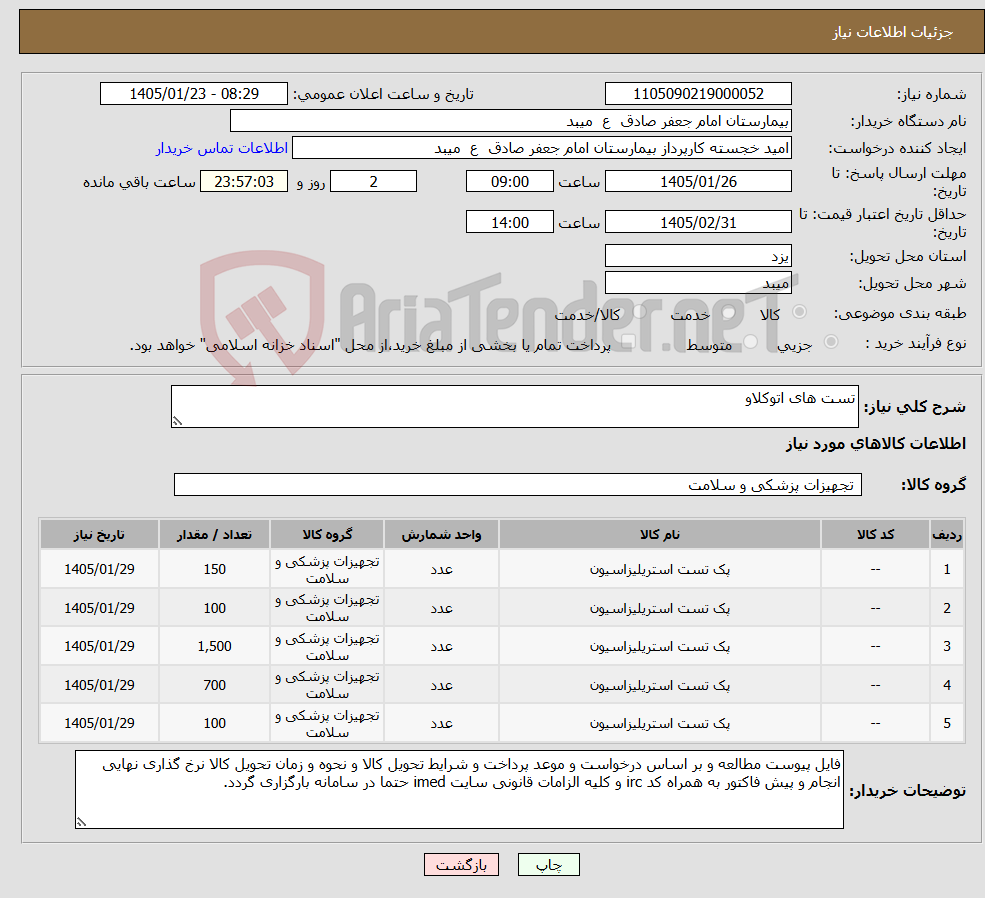Click the شرح کلی نیاز description textarea
The height and width of the screenshot is (898, 985).
pos(514,406)
